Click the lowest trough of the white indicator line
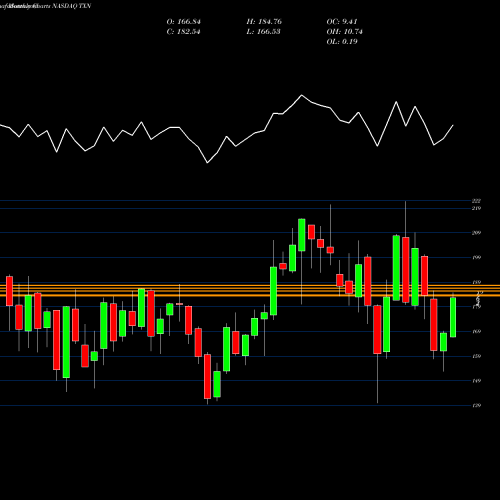 (x=207, y=163)
